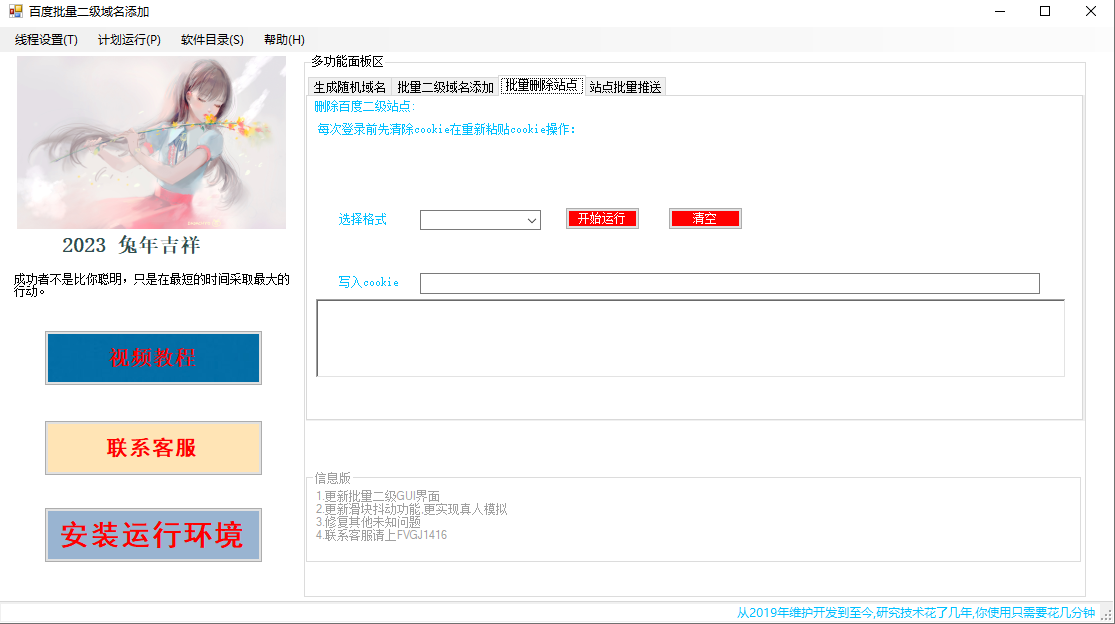The height and width of the screenshot is (624, 1115).
Task: Click the 联系客服 button
Action: coord(152,447)
